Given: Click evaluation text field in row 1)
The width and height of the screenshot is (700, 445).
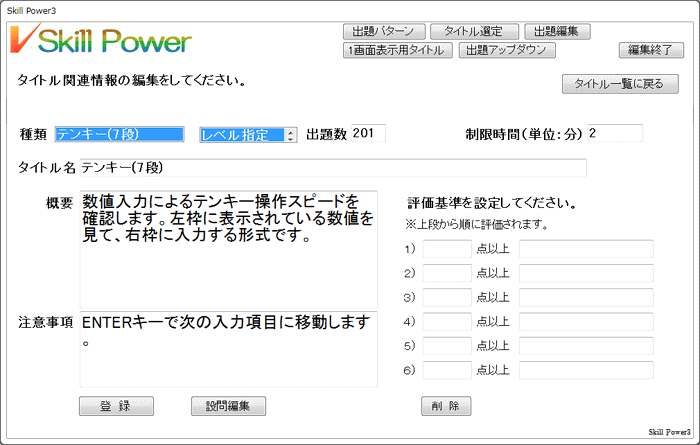Looking at the screenshot, I should 586,249.
